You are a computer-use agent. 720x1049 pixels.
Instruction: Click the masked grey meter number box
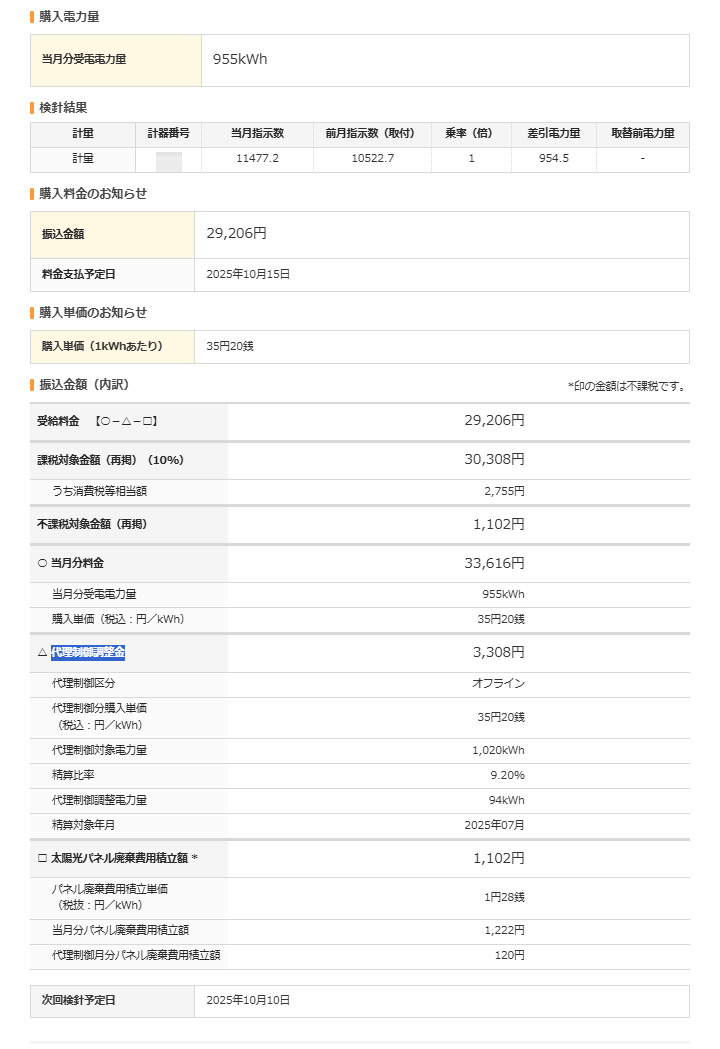(168, 160)
